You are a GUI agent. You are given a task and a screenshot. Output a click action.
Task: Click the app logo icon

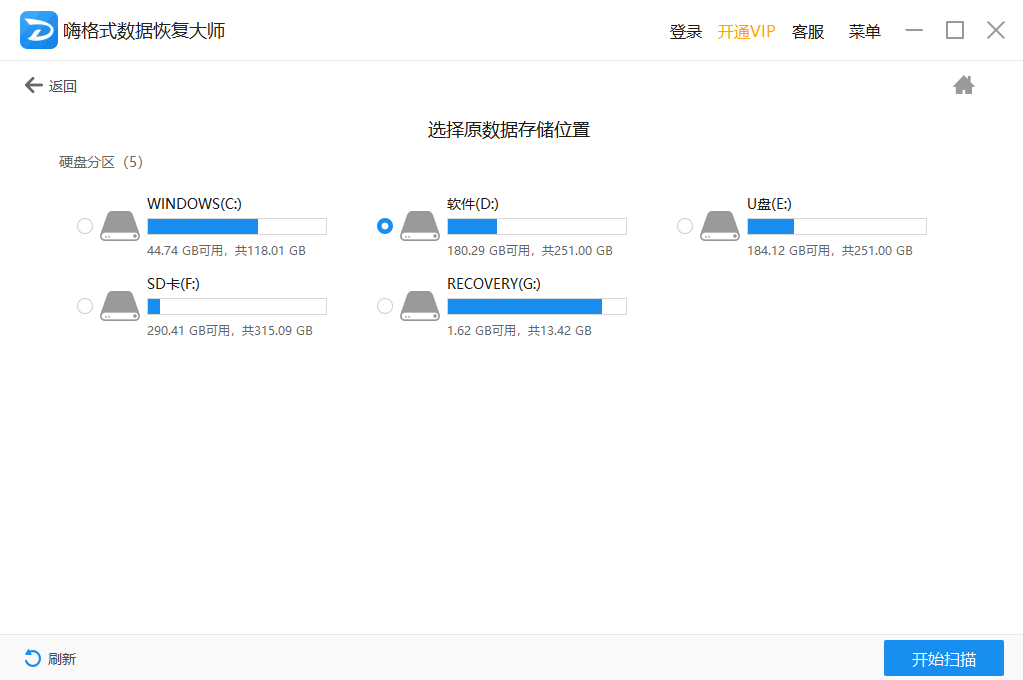tap(38, 30)
